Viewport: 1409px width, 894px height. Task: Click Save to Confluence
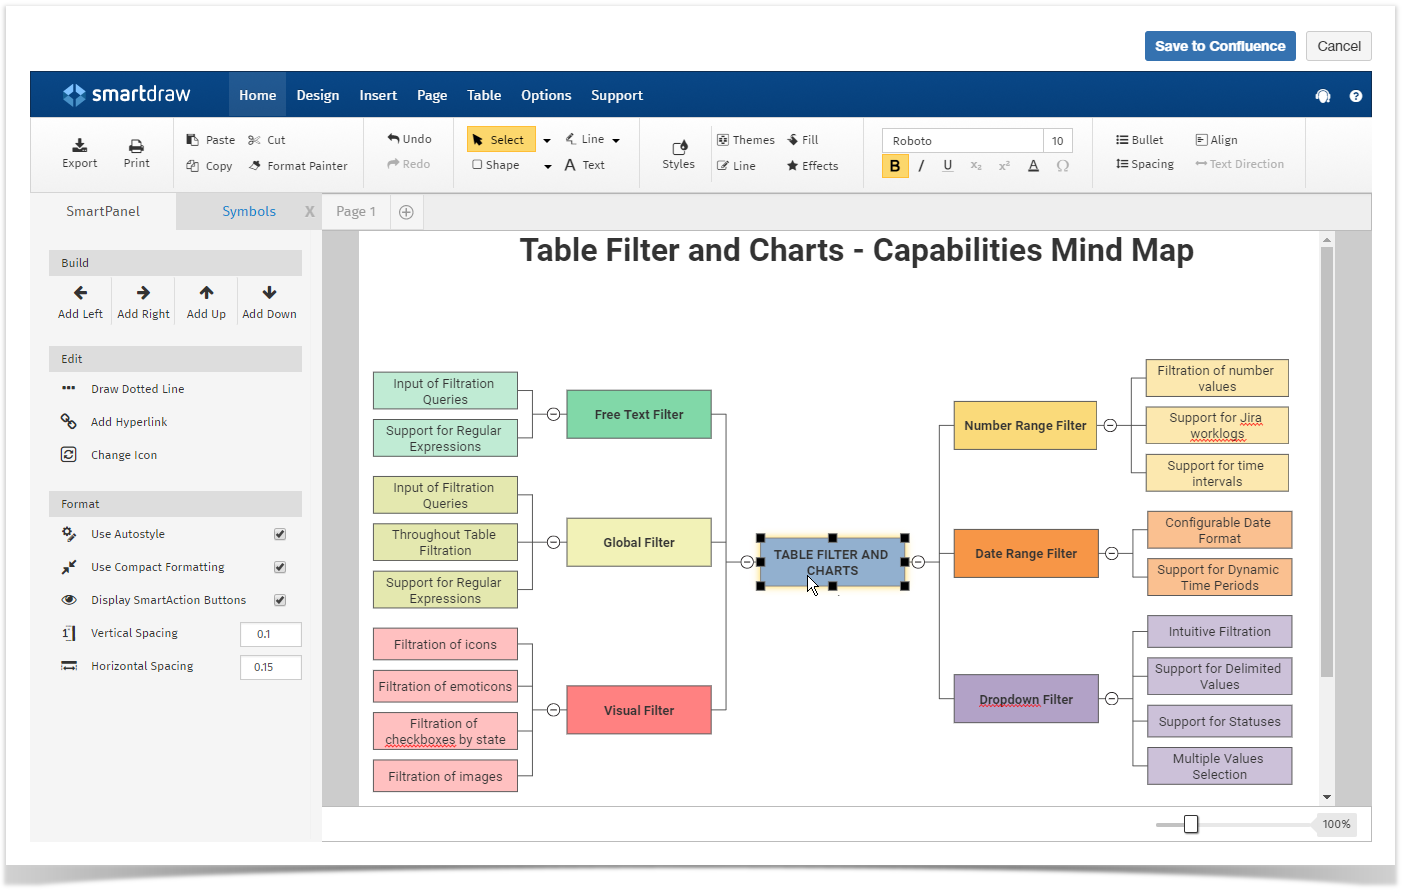(x=1220, y=46)
